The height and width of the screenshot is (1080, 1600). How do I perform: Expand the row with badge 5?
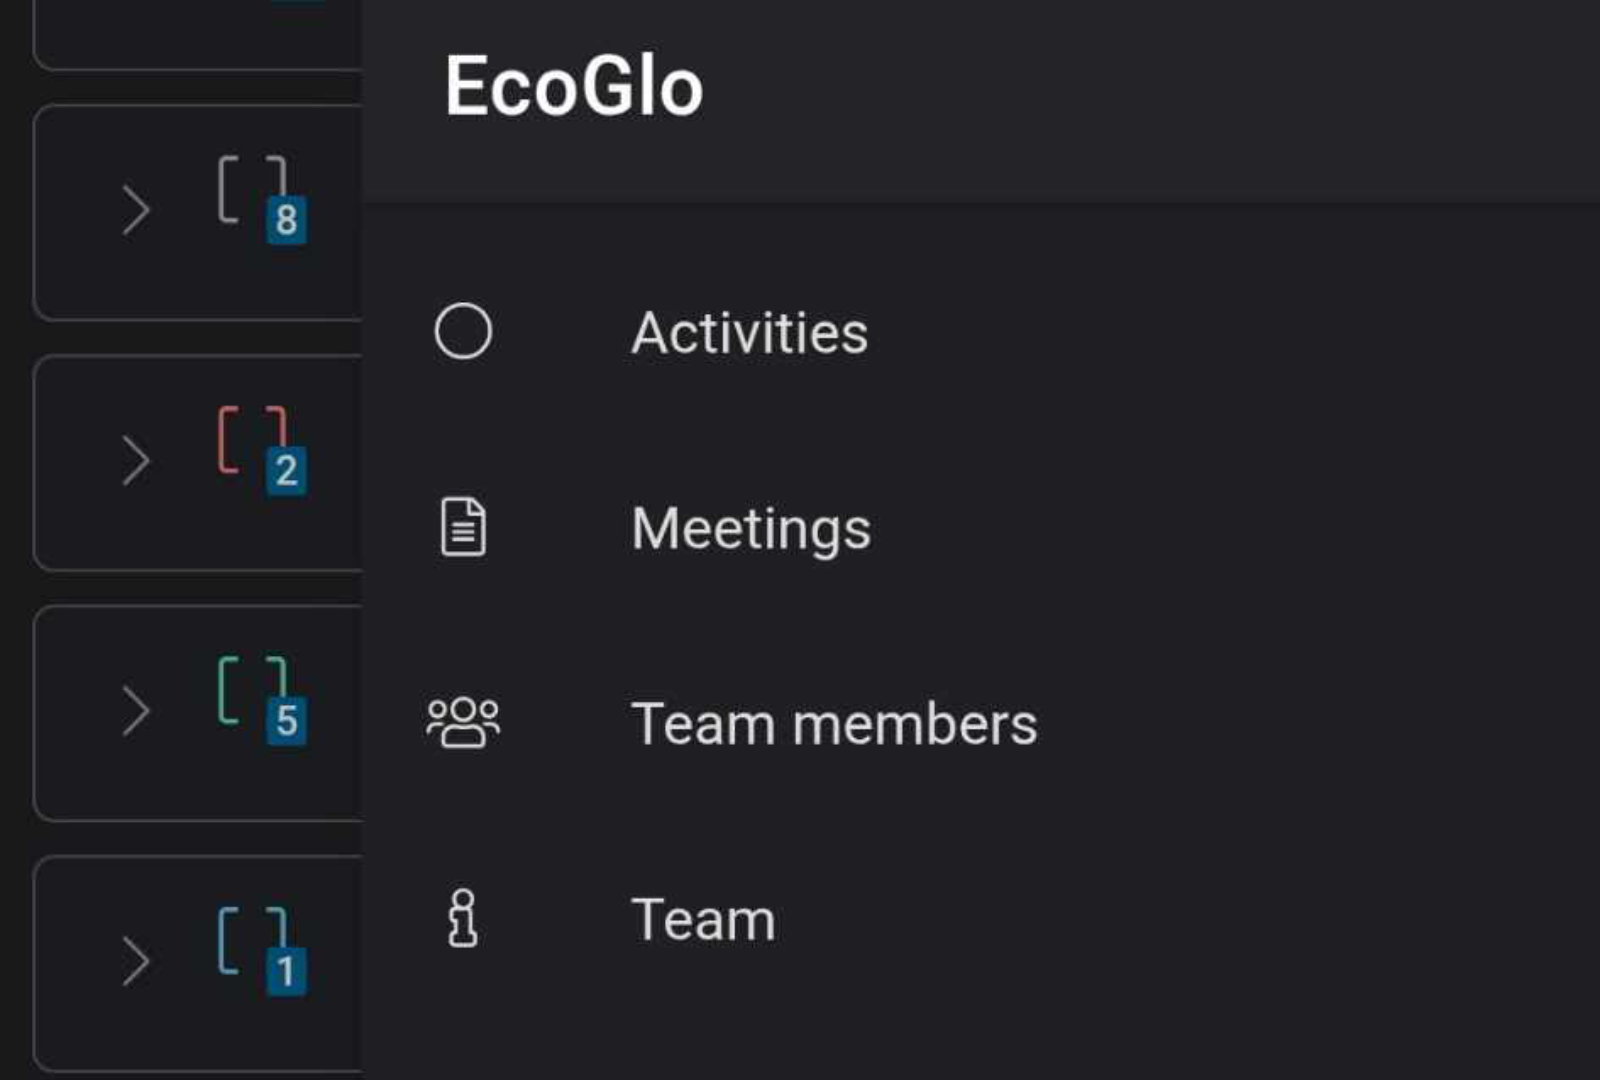click(136, 711)
